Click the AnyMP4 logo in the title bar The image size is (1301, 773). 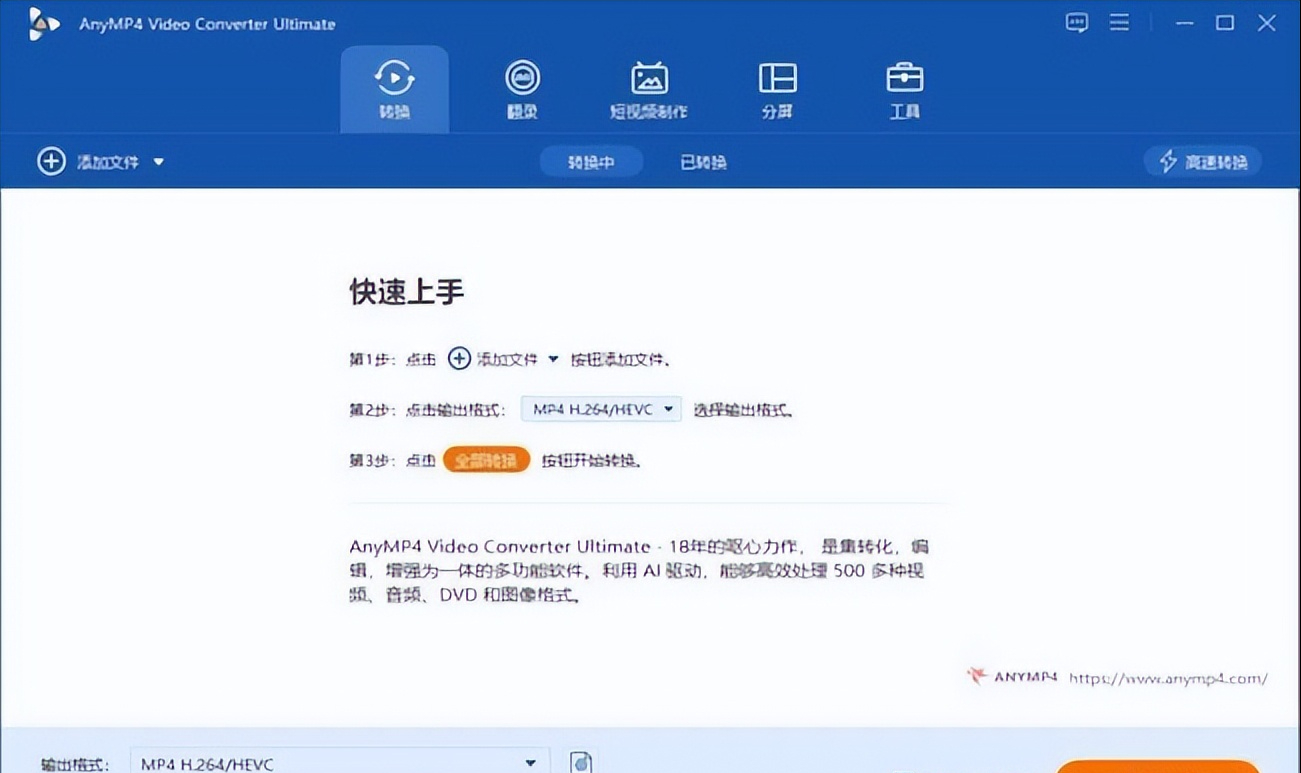pos(44,22)
